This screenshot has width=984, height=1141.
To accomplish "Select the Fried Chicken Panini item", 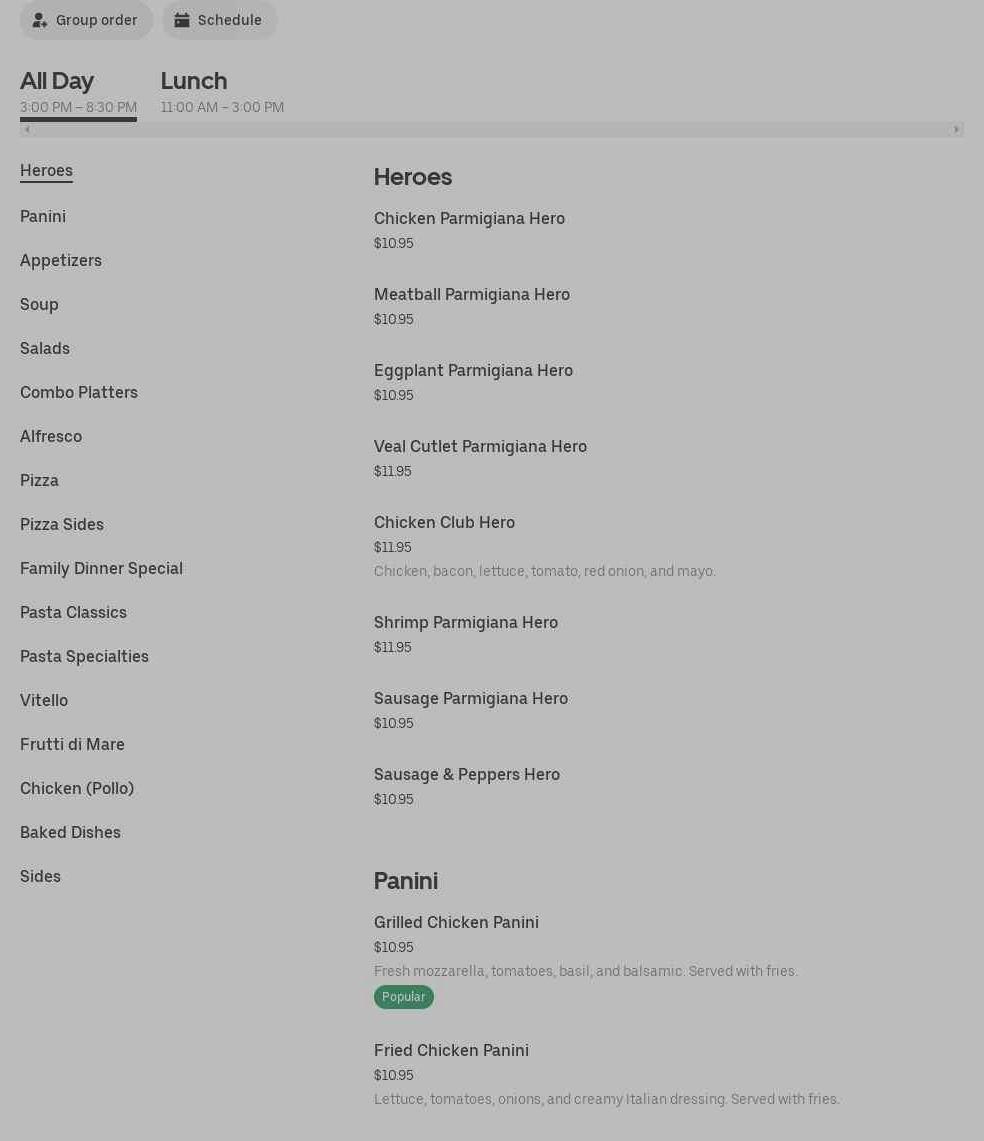I will pos(451,1050).
